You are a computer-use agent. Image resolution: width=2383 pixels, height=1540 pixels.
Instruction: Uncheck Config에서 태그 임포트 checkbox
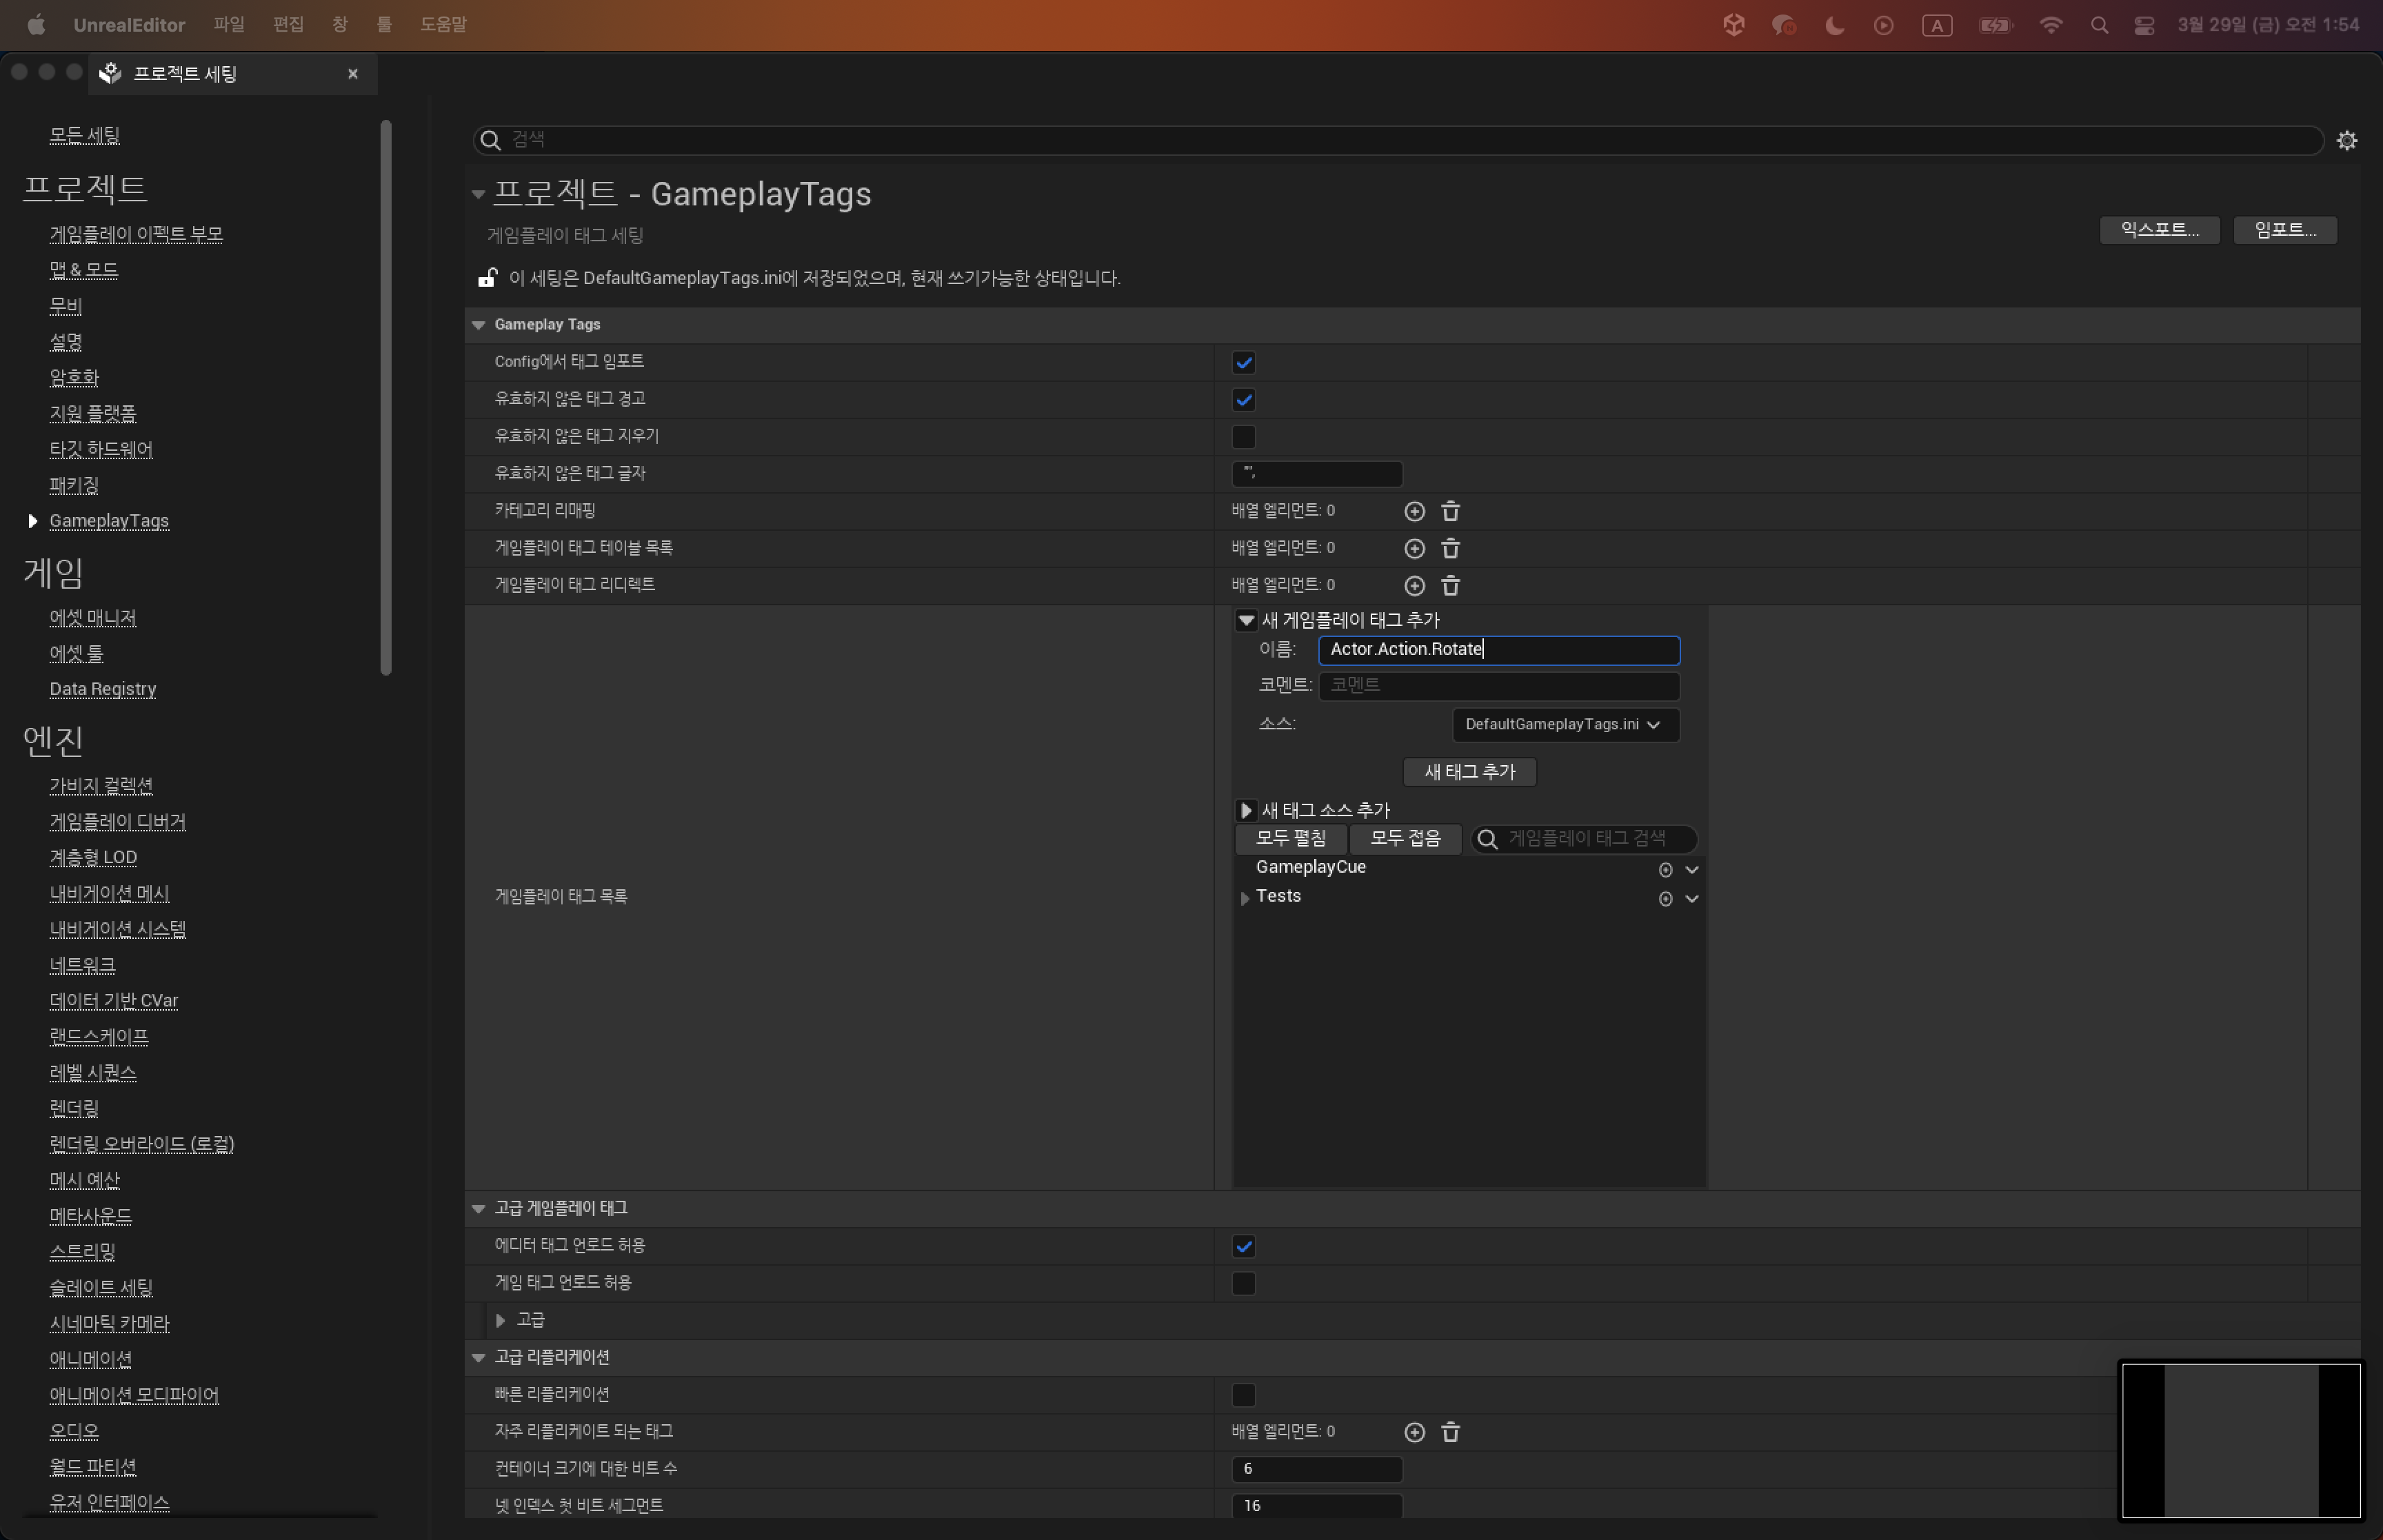[1243, 362]
